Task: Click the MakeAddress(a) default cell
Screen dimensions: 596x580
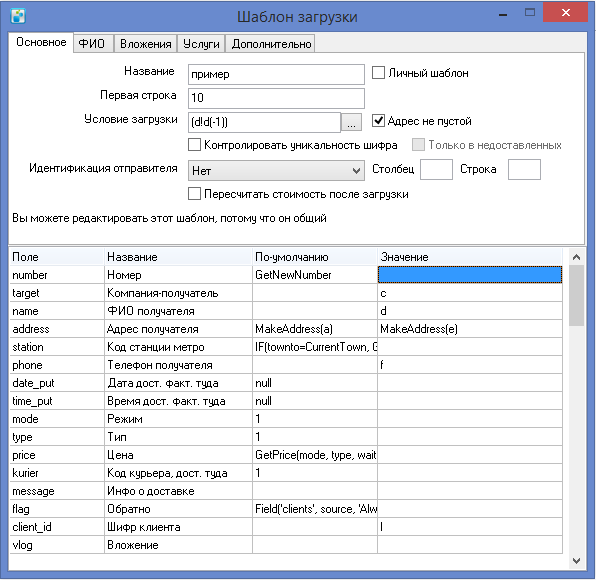Action: (315, 329)
